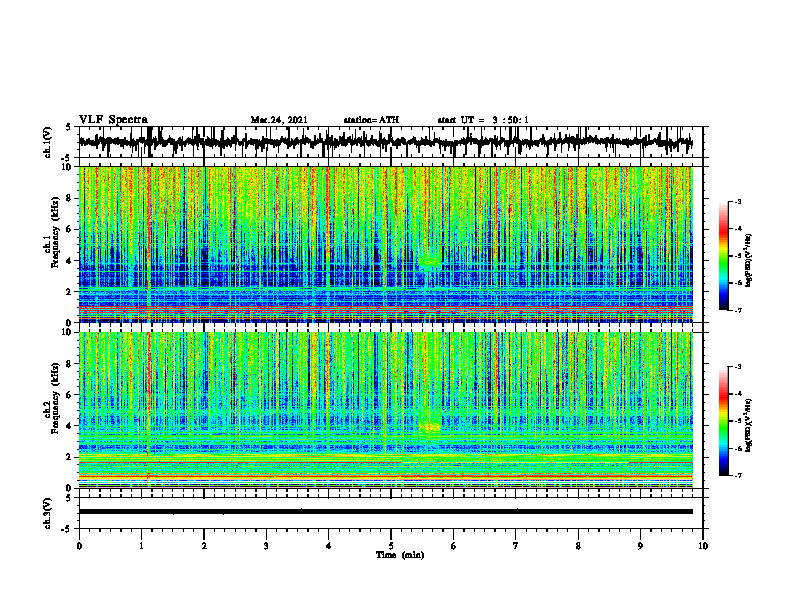Click the 'start UT = 3:50:1' label

(483, 120)
